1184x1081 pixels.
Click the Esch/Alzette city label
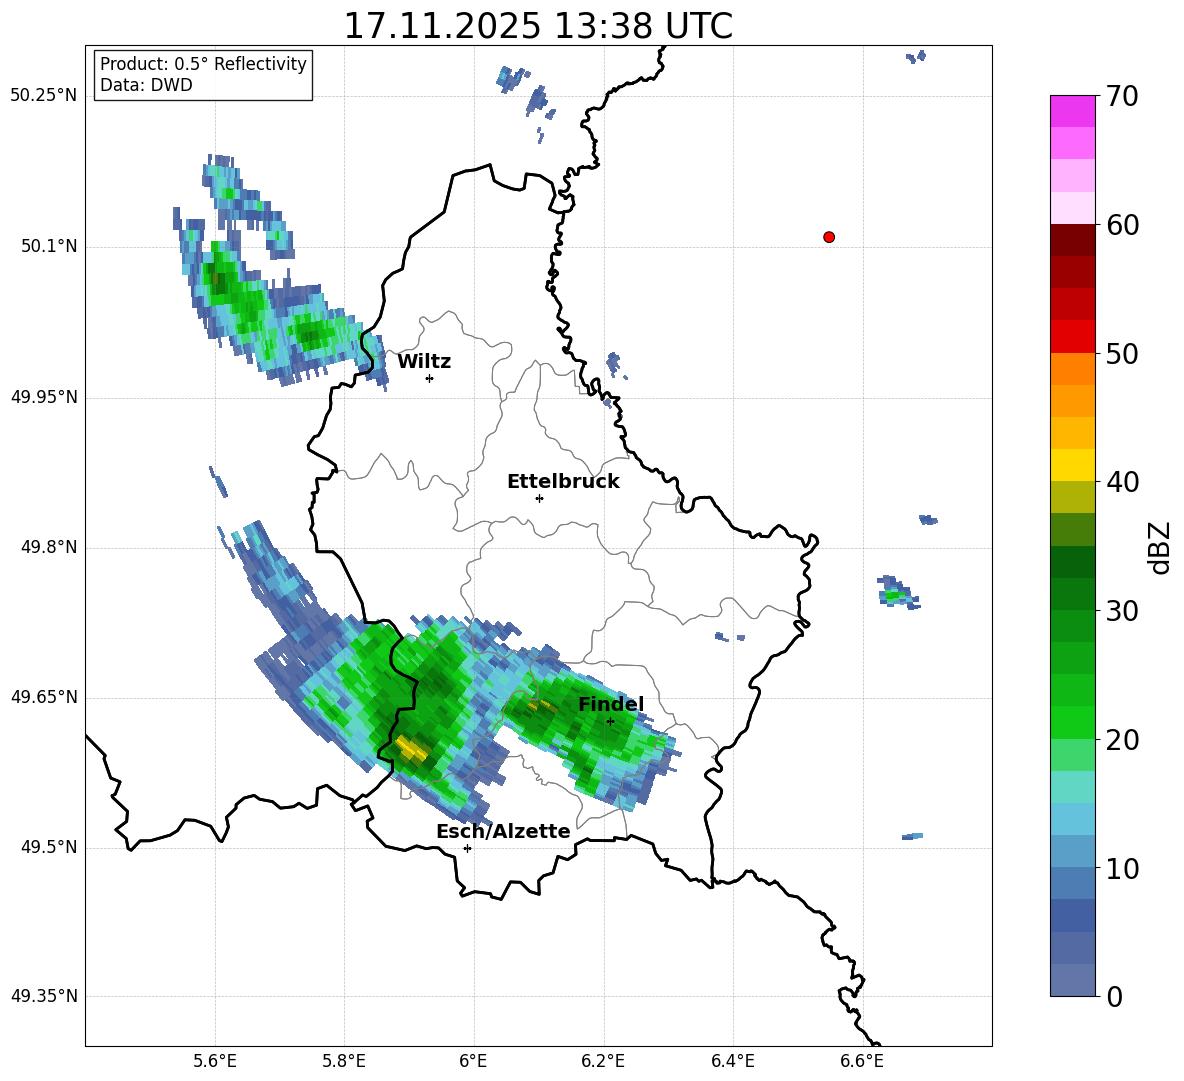(x=503, y=831)
